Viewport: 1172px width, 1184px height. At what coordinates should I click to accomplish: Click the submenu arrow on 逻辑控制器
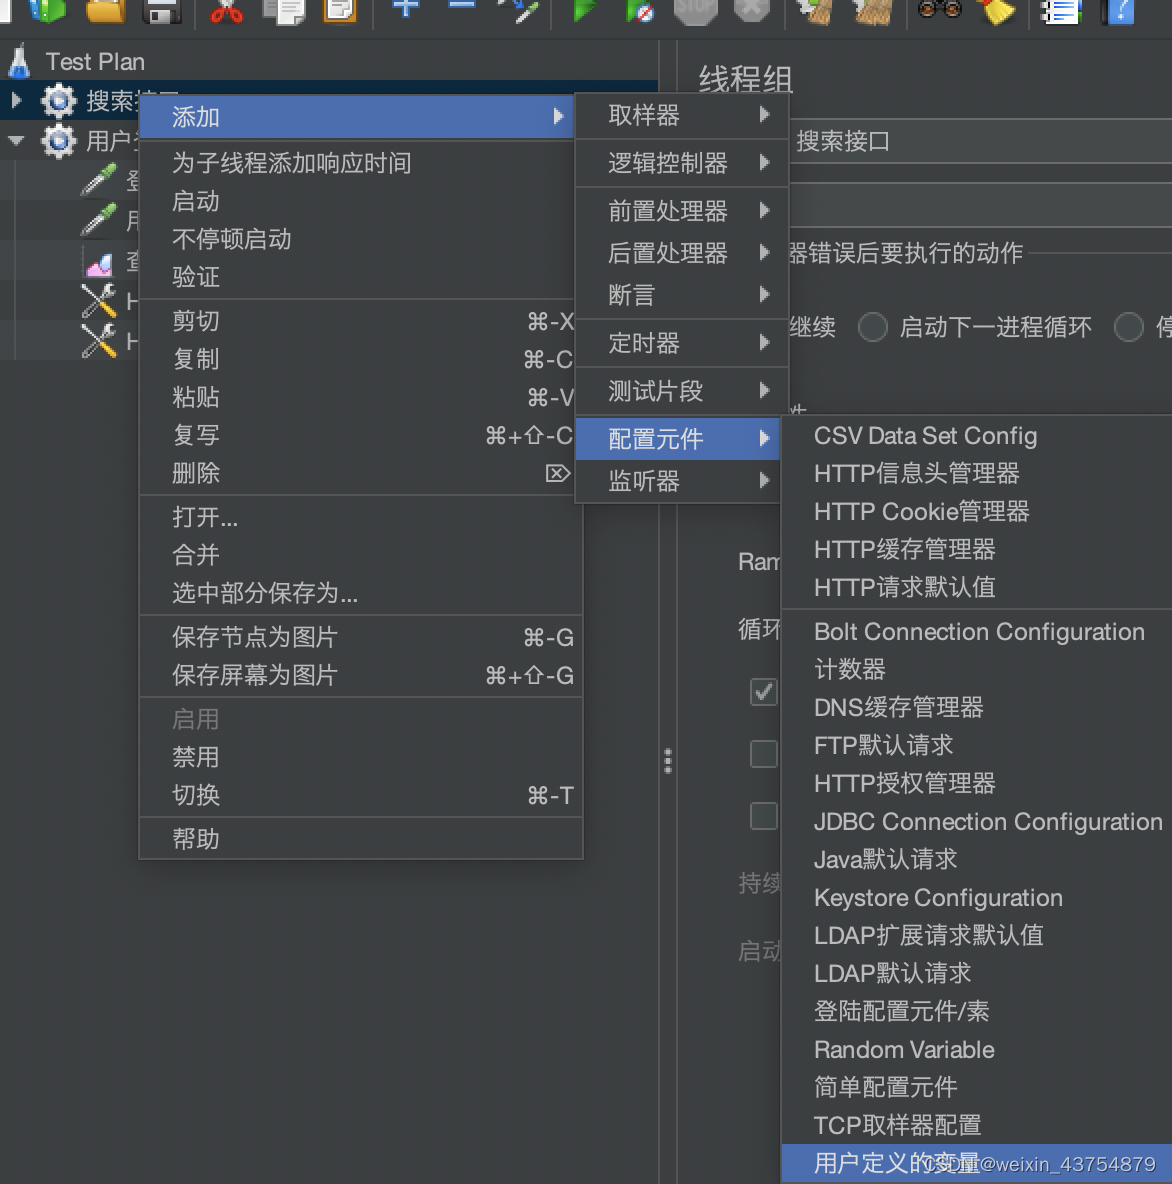764,162
